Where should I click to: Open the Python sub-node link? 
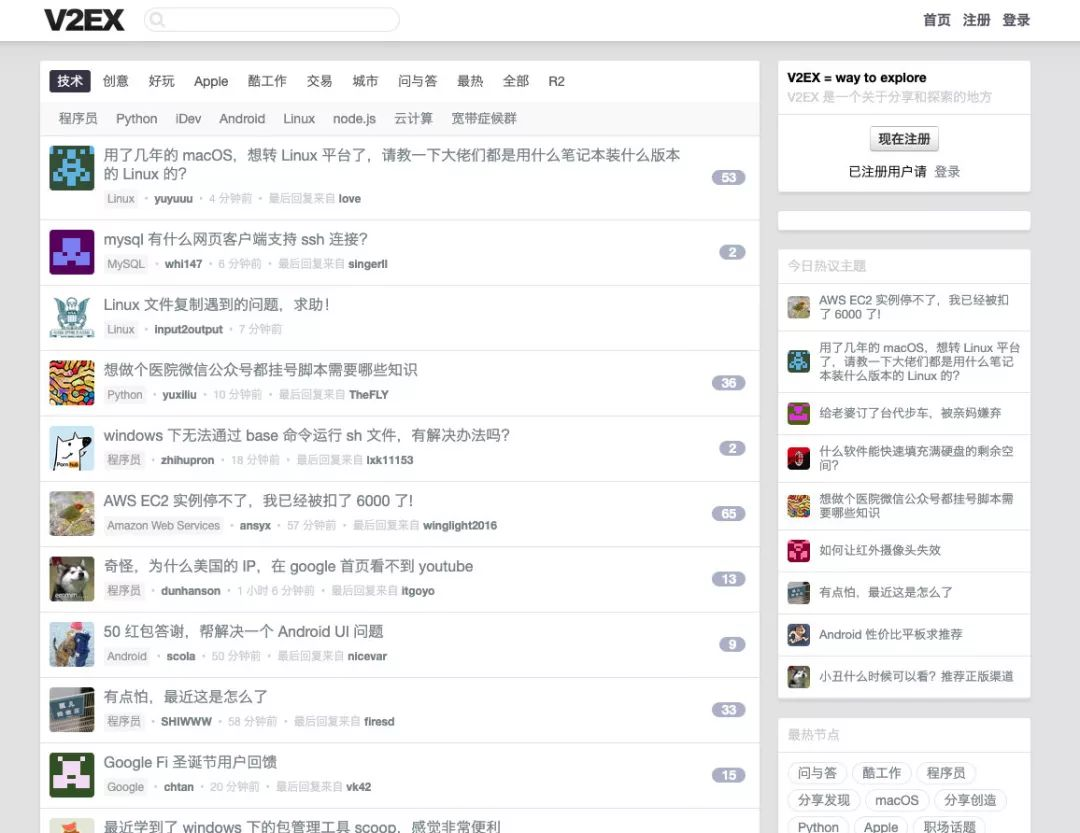click(136, 119)
